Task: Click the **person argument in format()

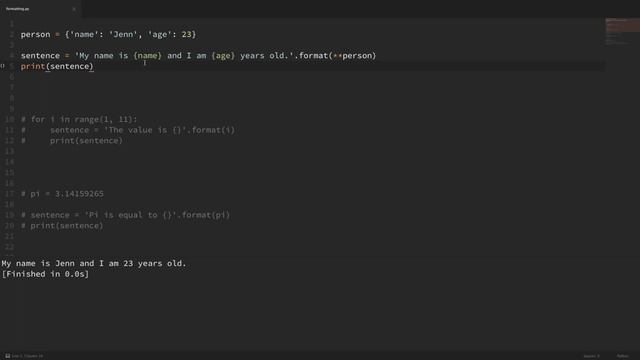Action: click(352, 56)
